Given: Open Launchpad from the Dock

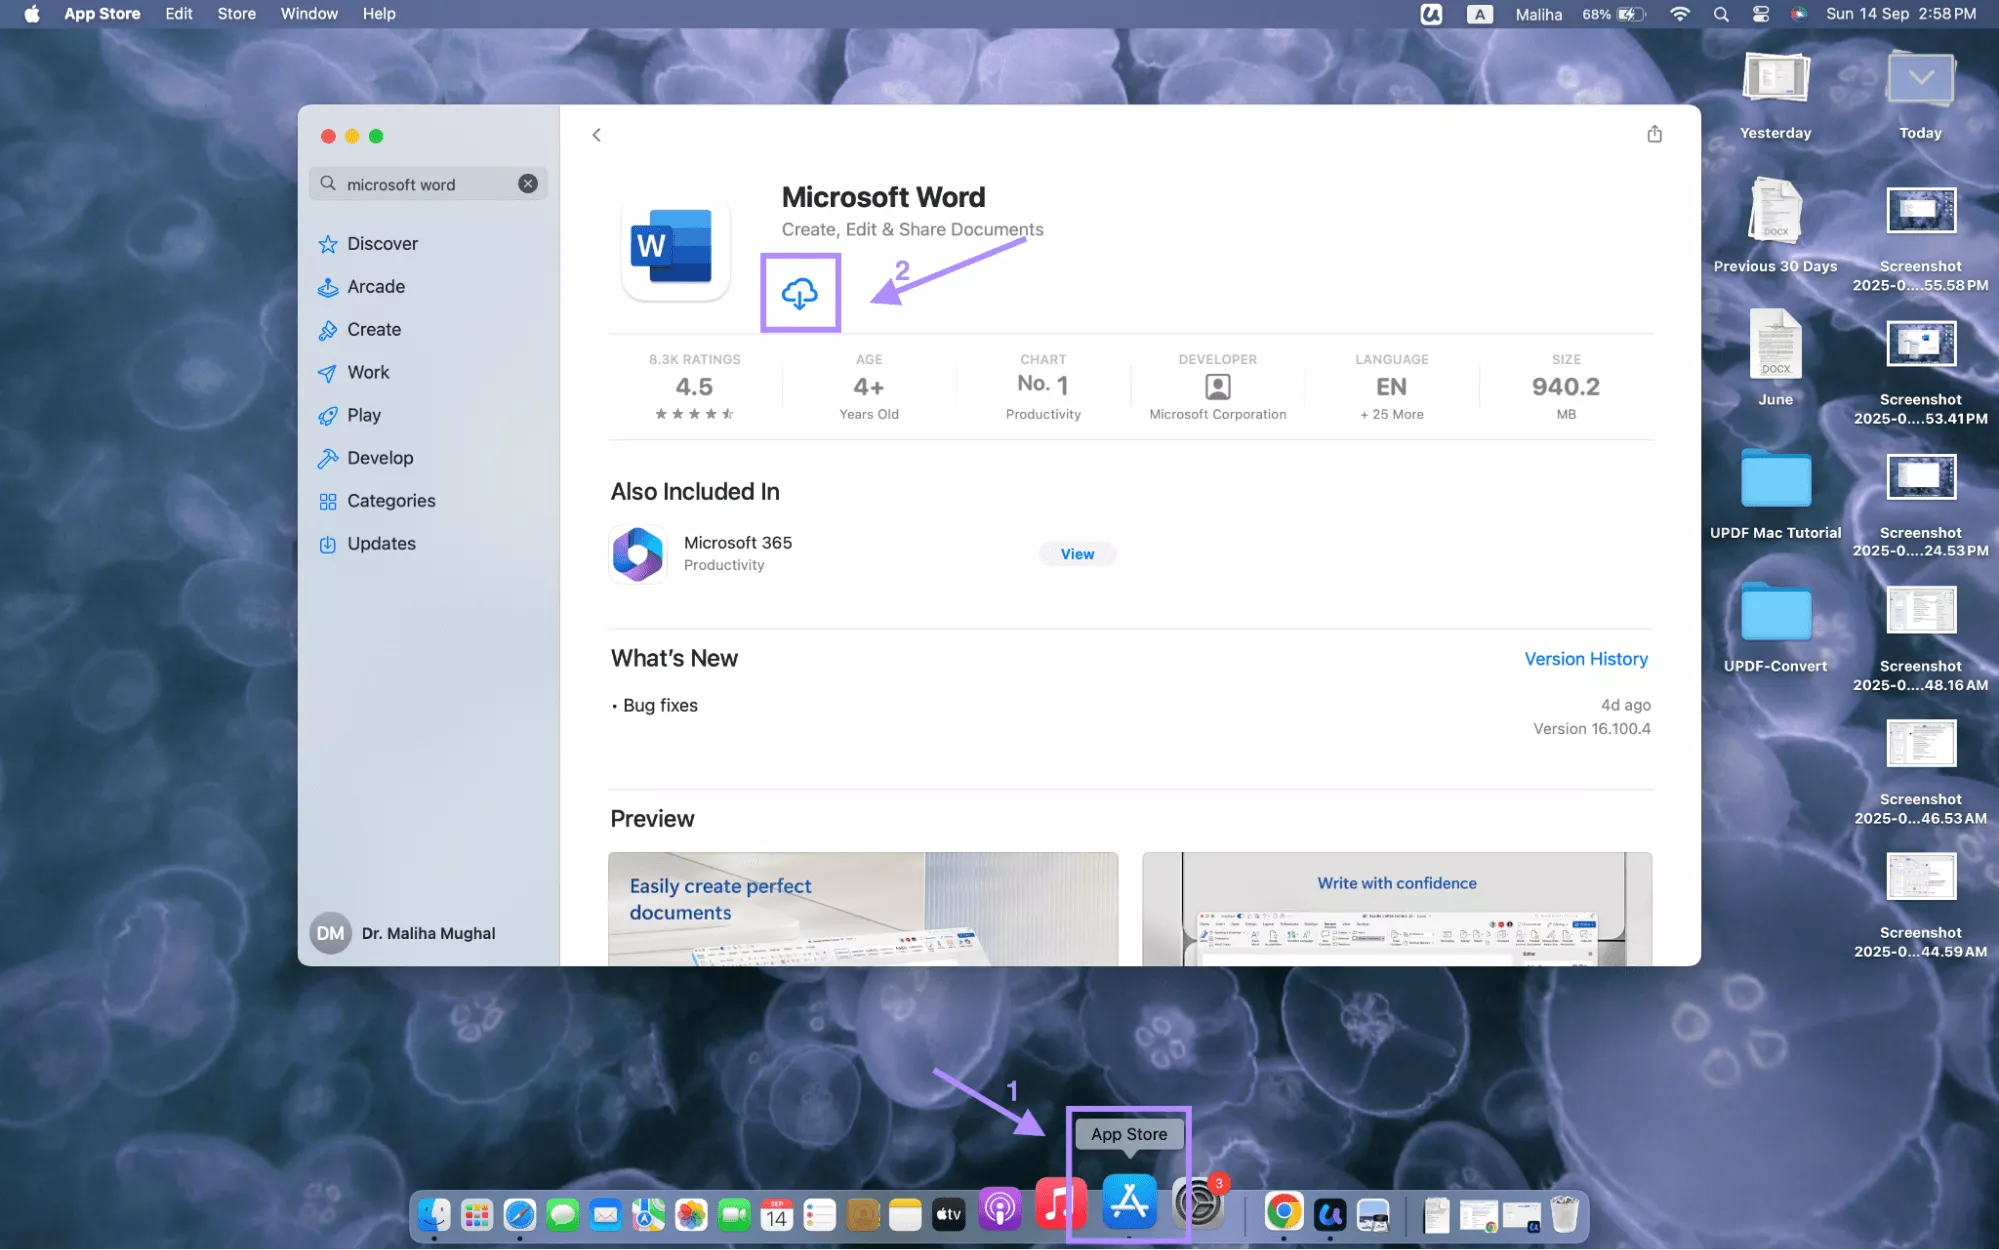Looking at the screenshot, I should point(477,1215).
